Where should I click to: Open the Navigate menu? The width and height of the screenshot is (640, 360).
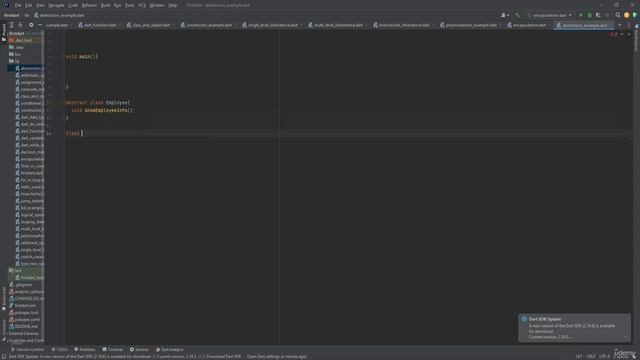[x=56, y=5]
